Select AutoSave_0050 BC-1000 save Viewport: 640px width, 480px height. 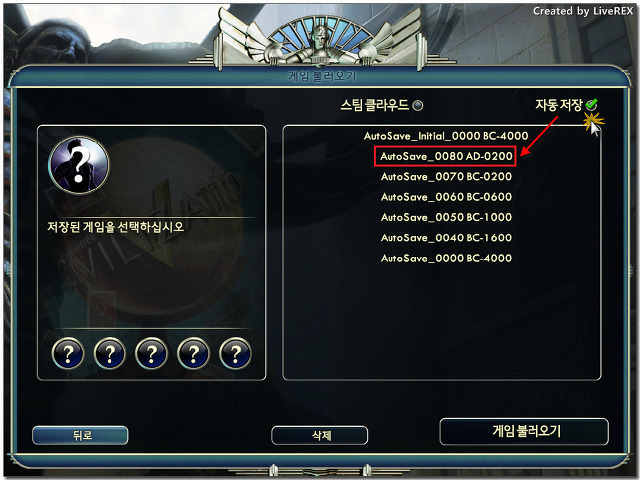click(446, 218)
